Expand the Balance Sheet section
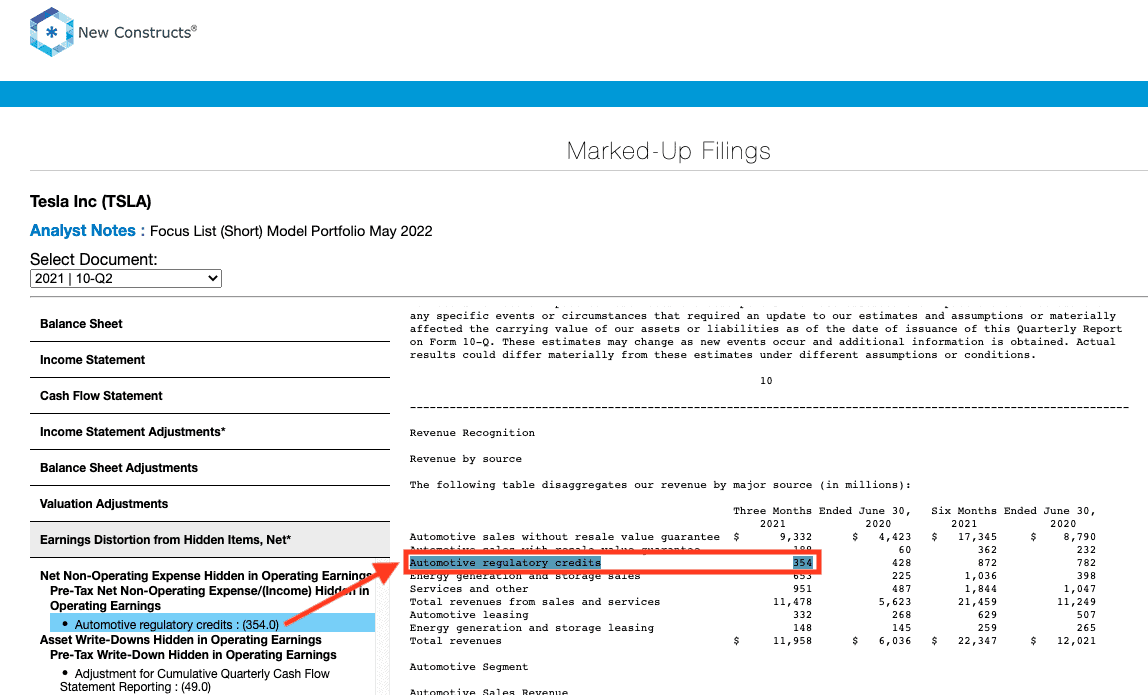Screen dimensions: 1148x695 click(209, 324)
